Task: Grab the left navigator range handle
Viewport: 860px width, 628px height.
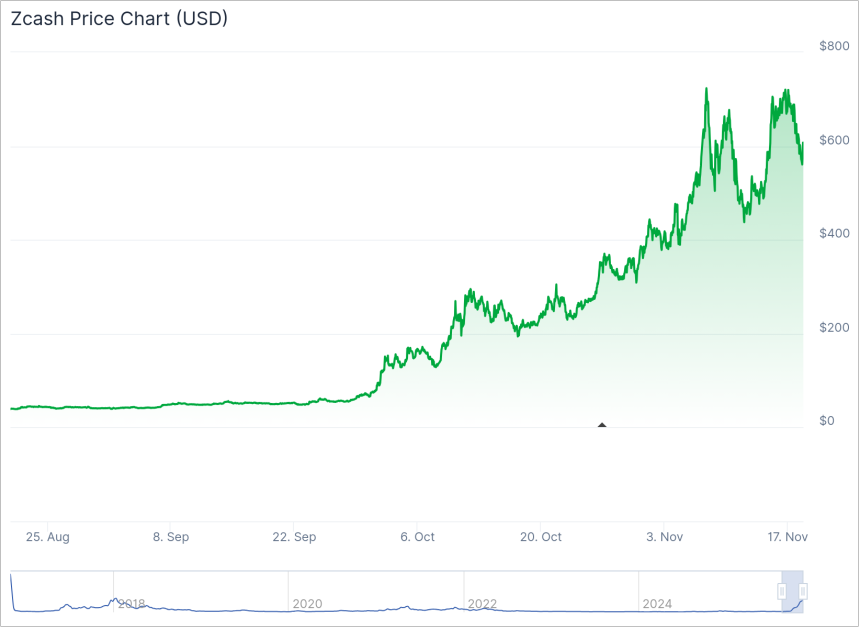Action: (x=782, y=591)
